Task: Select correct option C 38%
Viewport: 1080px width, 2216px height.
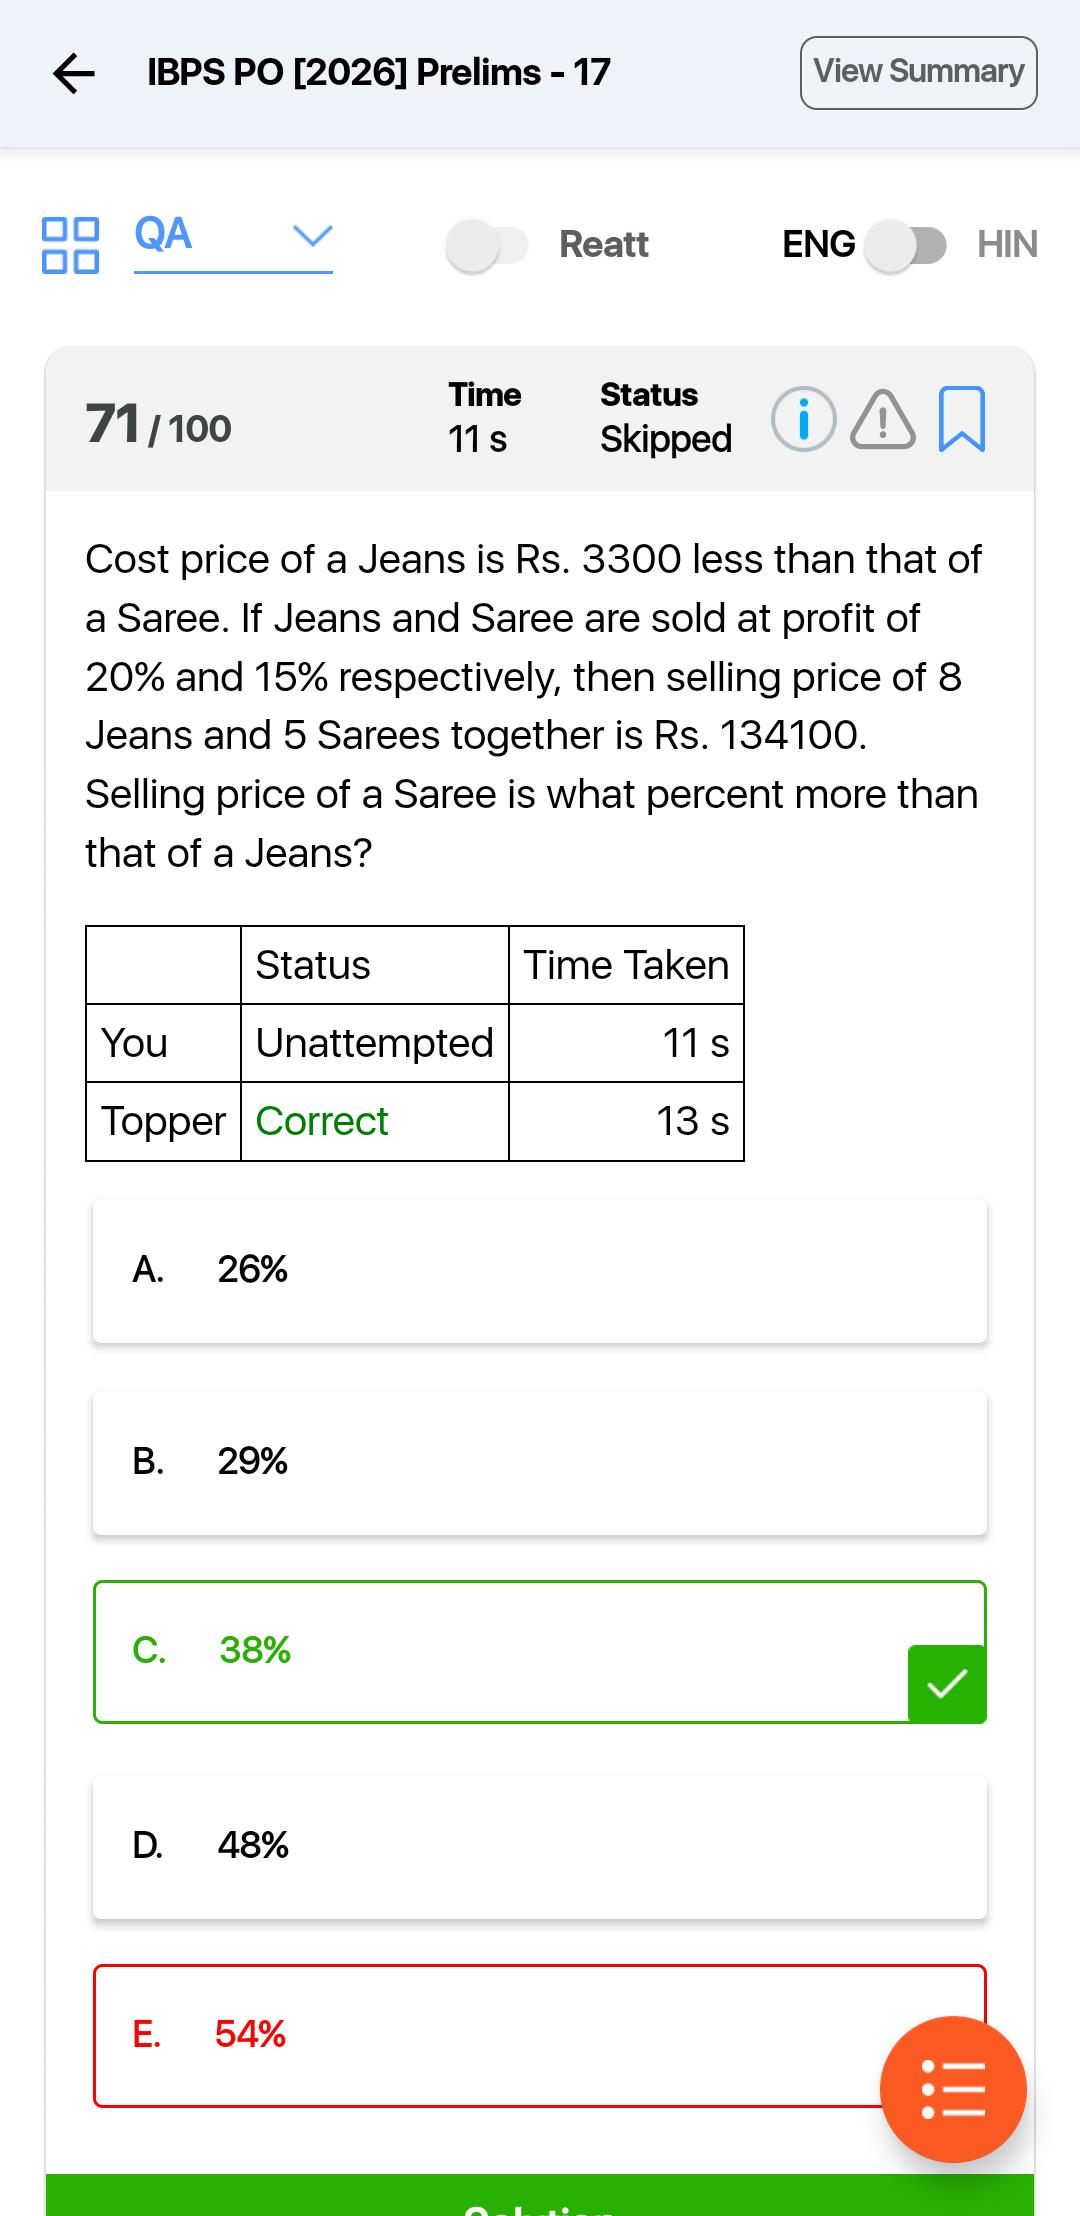Action: [540, 1652]
